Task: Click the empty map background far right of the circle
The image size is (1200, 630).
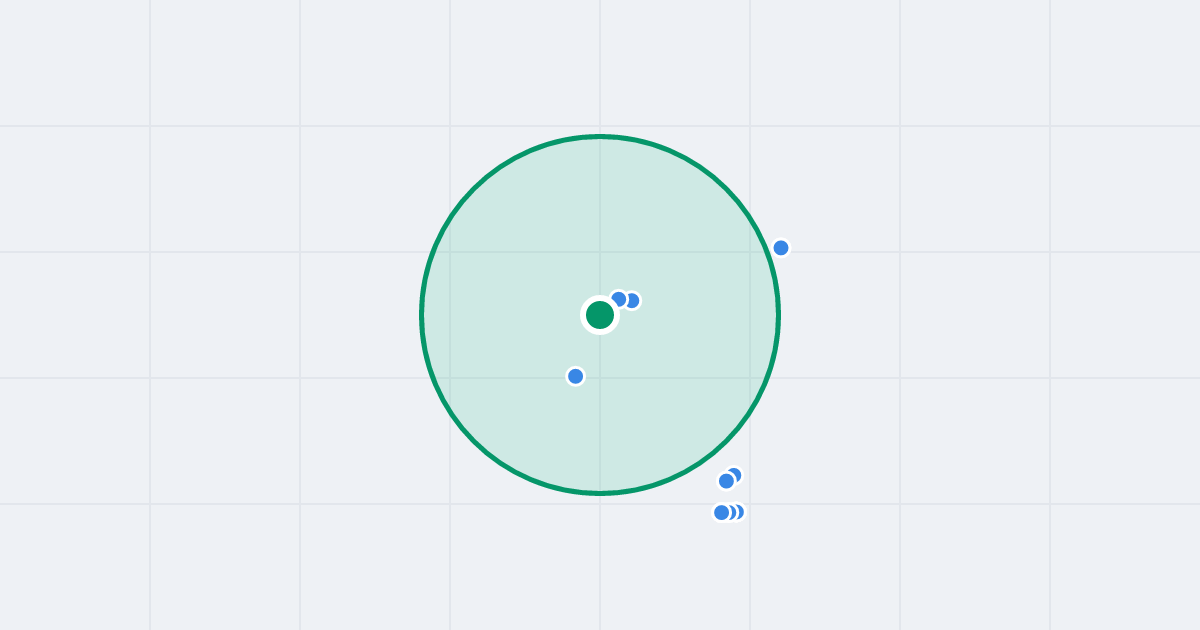Action: click(1000, 315)
